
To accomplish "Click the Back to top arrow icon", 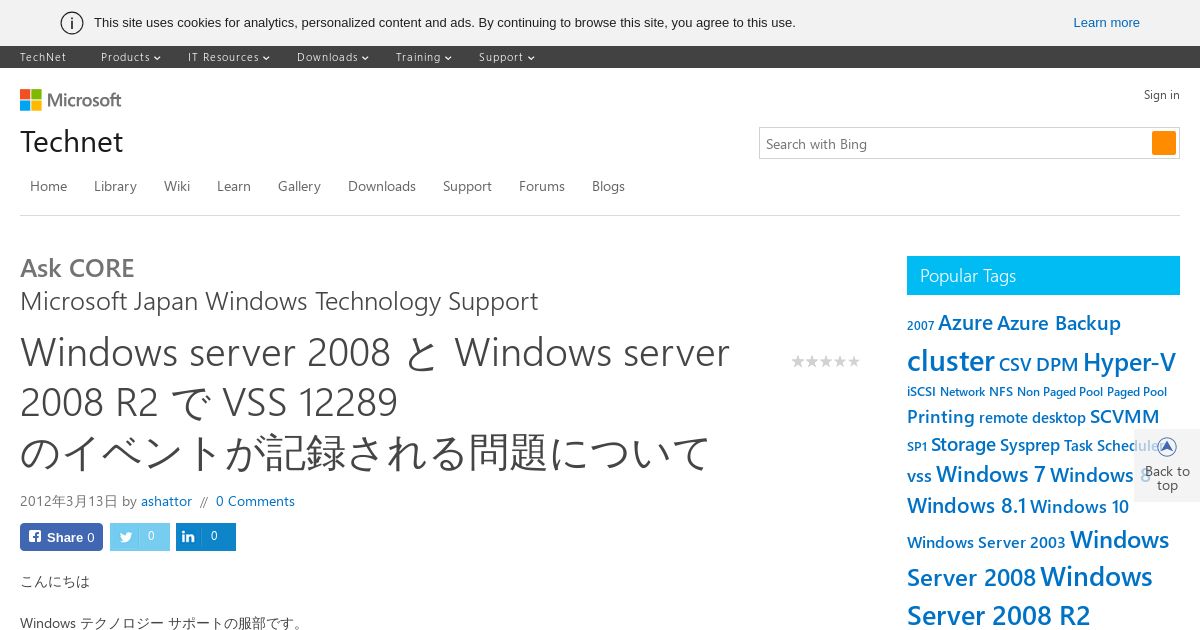I will click(1167, 447).
